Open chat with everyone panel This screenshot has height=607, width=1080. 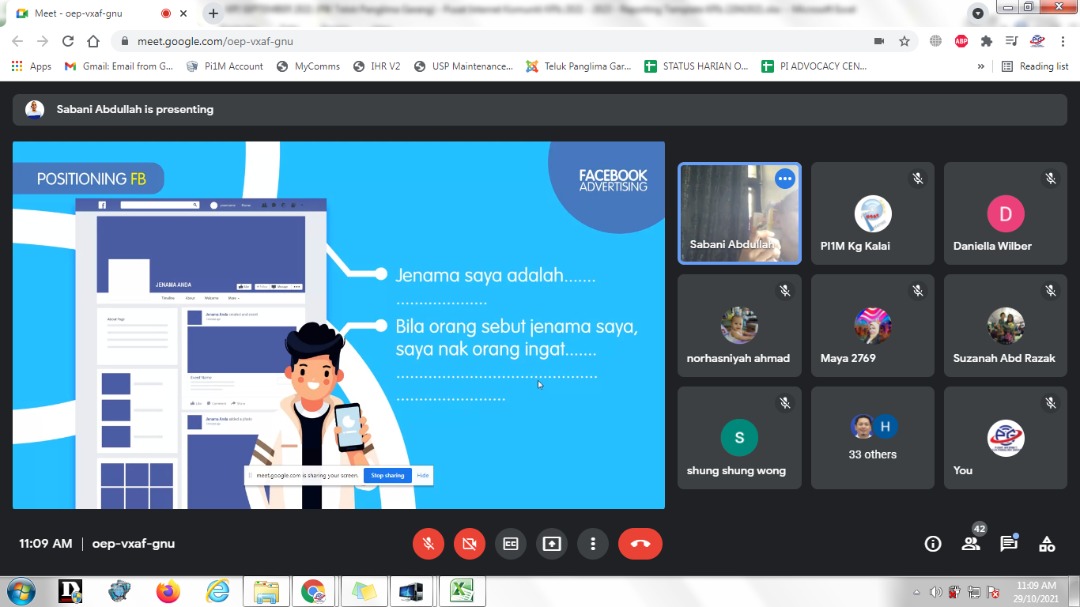[1008, 544]
